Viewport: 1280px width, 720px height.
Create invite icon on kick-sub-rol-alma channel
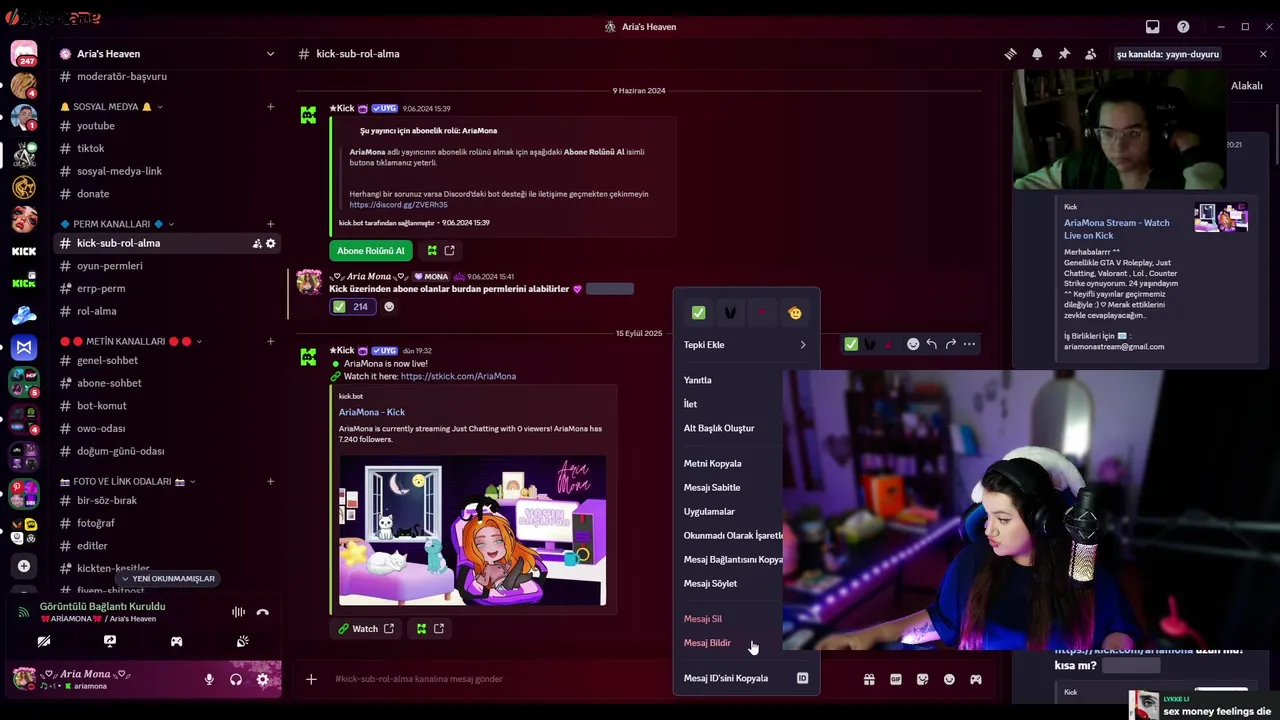coord(257,243)
